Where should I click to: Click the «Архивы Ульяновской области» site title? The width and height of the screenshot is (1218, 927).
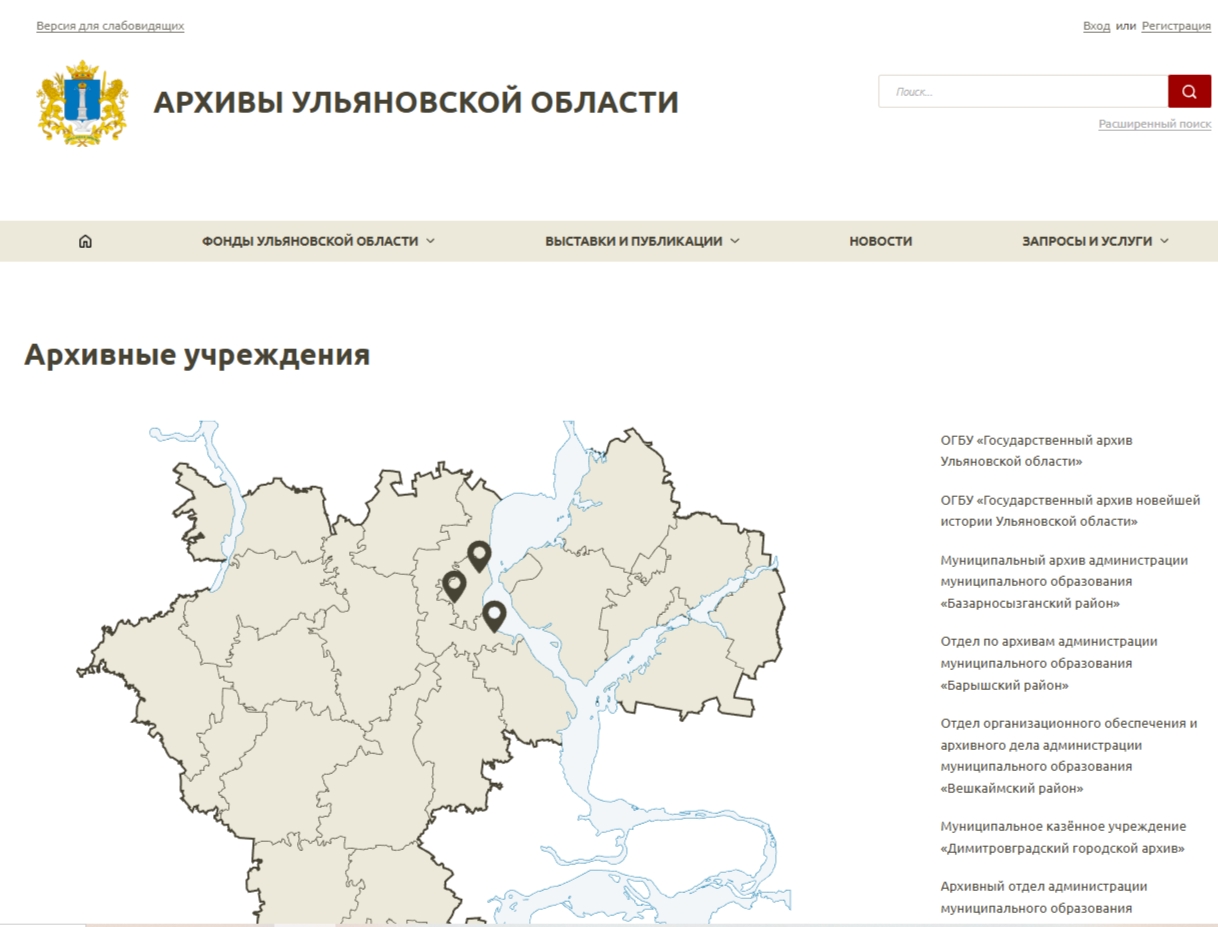[416, 103]
